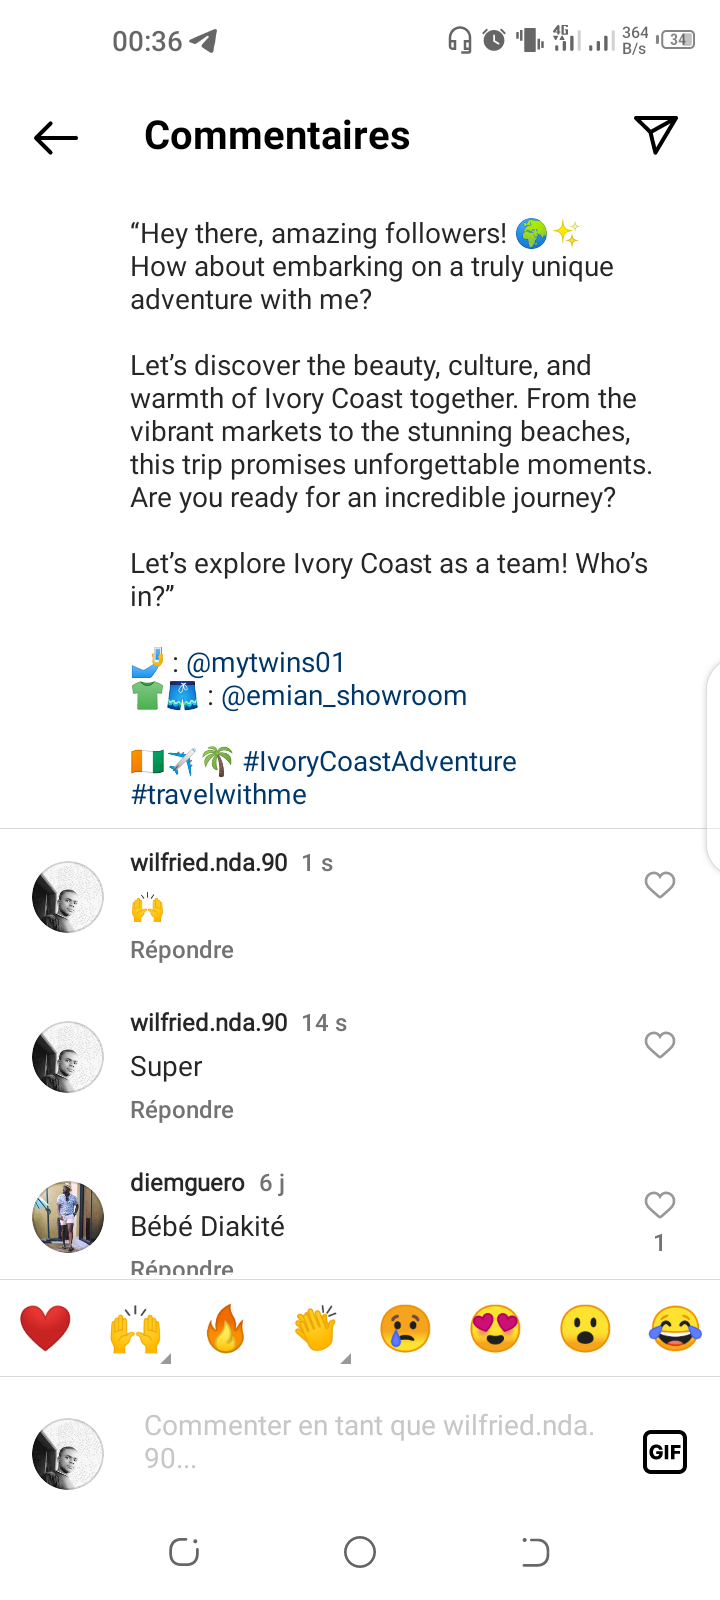Image resolution: width=720 pixels, height=1600 pixels.
Task: Open diemguero's profile picture
Action: tap(68, 1217)
